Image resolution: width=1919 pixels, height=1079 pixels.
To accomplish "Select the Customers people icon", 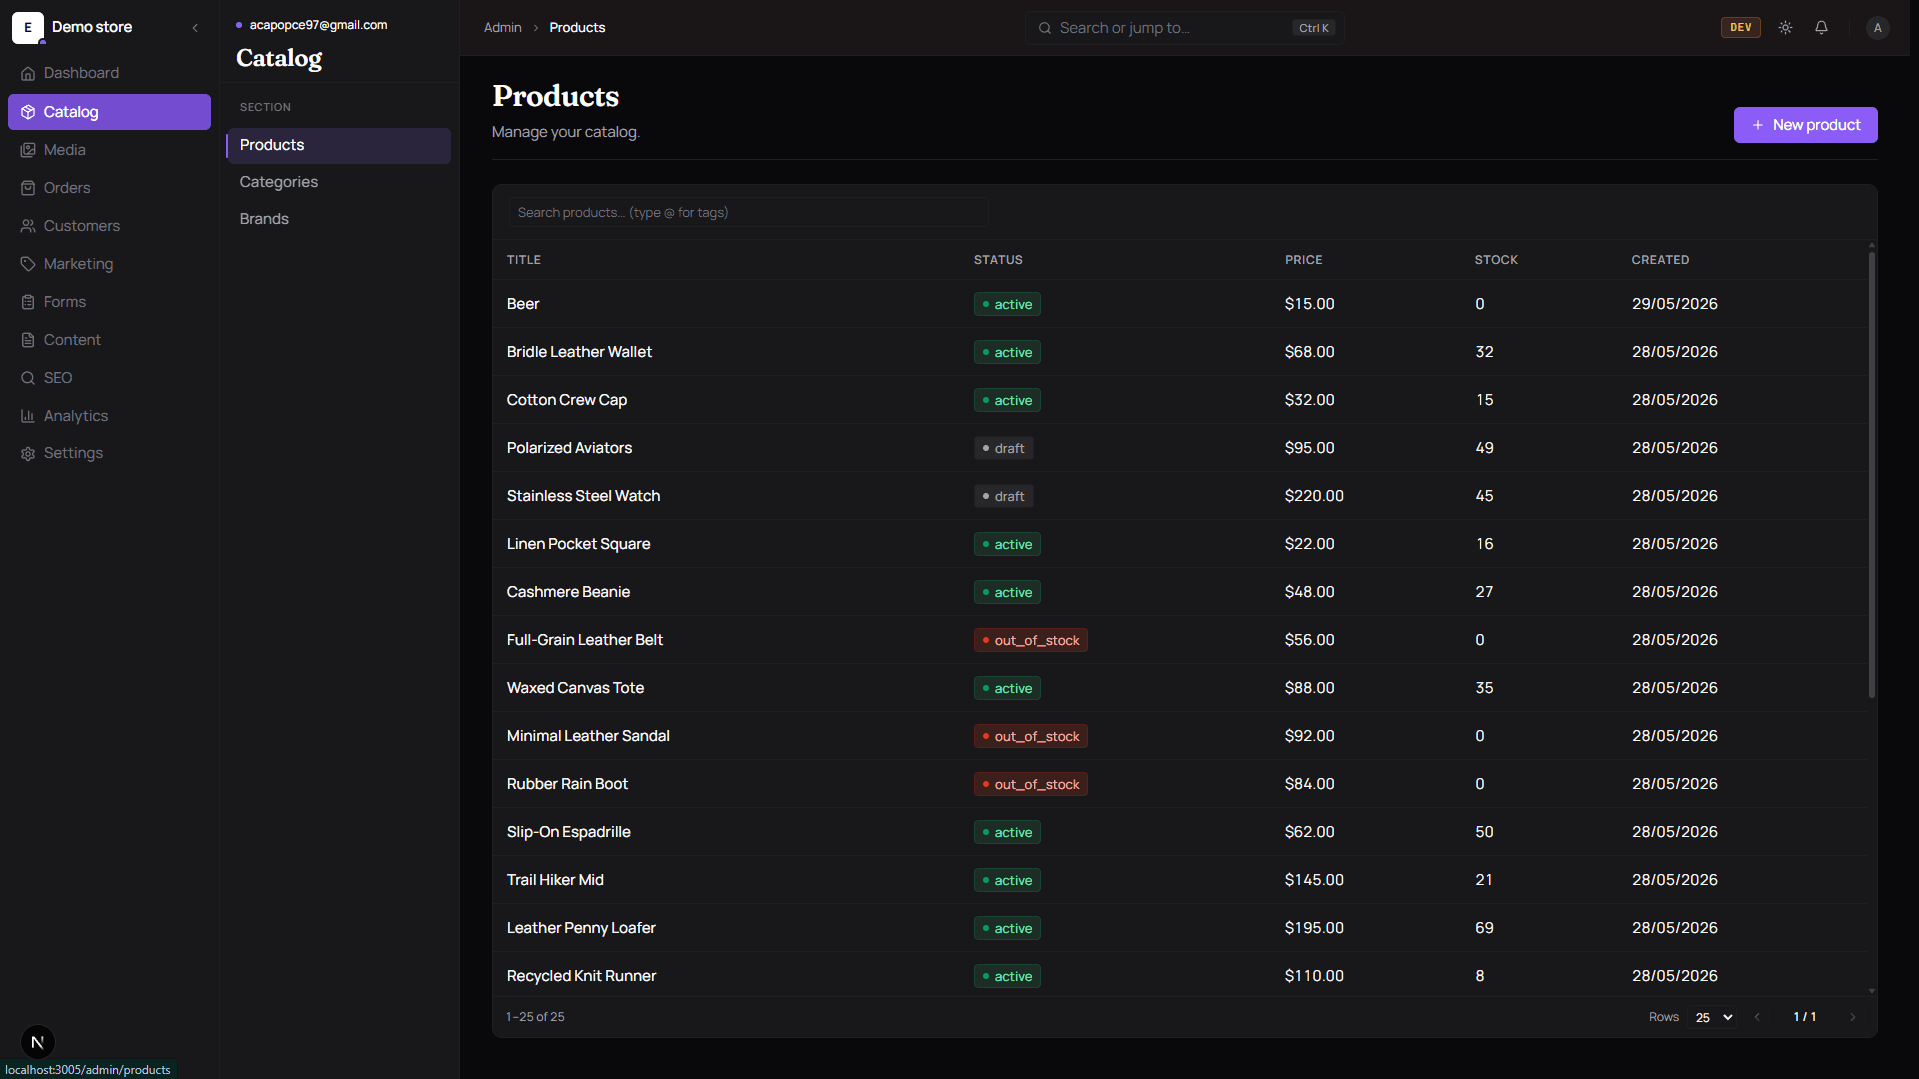I will (x=28, y=226).
